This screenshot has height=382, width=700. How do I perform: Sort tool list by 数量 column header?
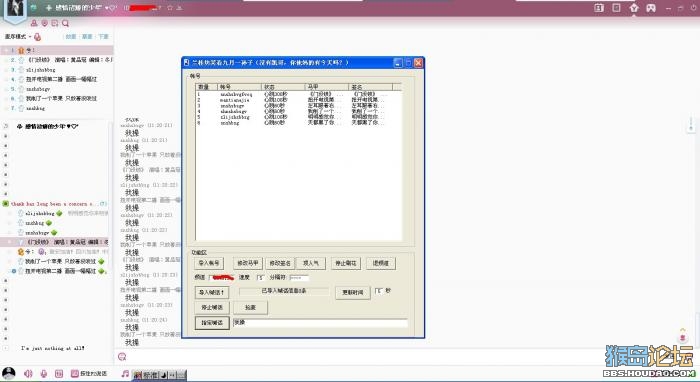click(x=206, y=87)
